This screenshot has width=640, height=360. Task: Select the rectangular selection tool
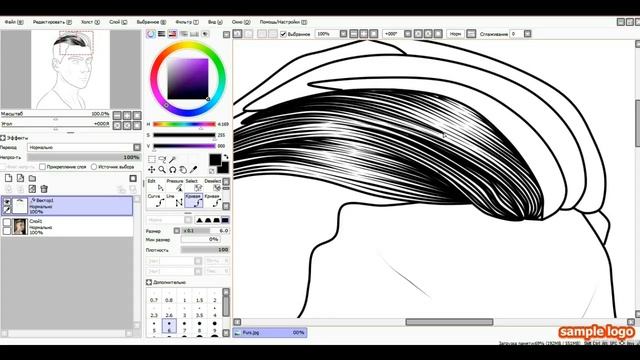tap(151, 159)
